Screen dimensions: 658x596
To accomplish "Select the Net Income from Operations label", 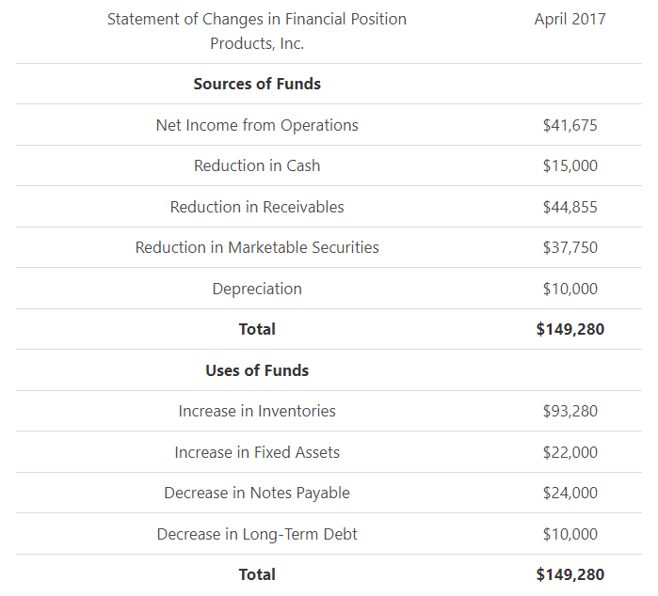I will click(x=257, y=125).
